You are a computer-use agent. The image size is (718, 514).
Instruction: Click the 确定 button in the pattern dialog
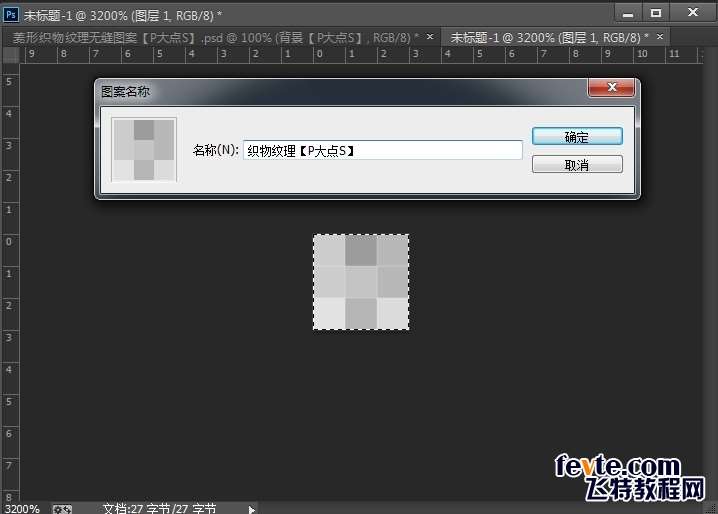pos(577,137)
